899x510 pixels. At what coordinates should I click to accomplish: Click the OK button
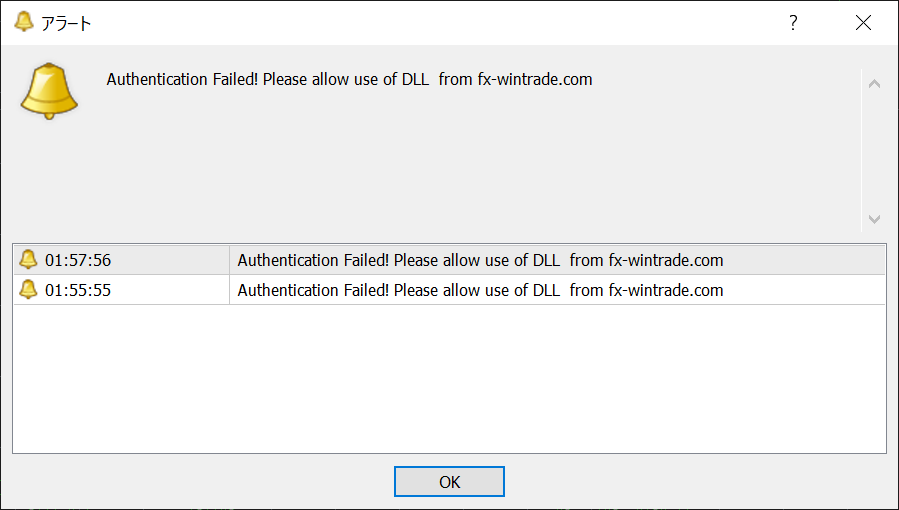[x=449, y=481]
